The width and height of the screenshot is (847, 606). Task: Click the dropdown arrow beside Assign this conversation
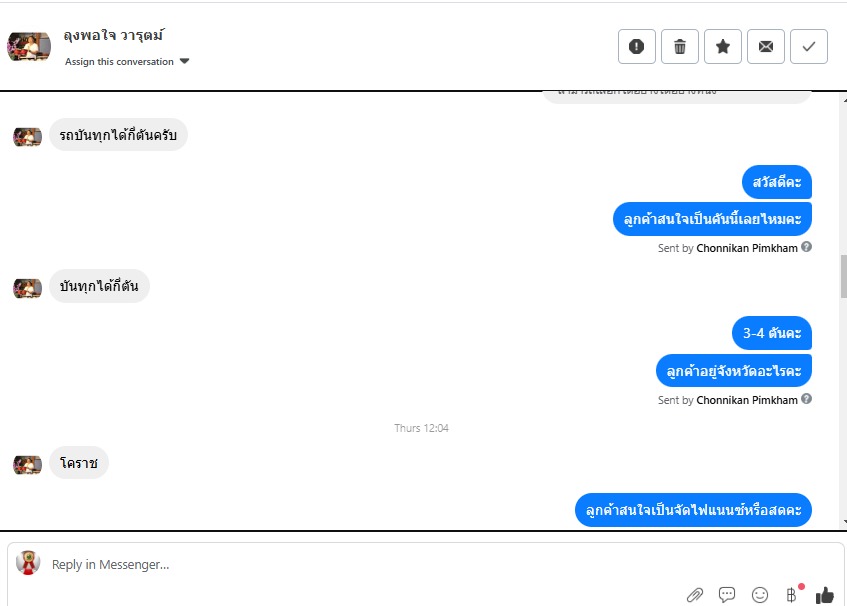pos(184,61)
